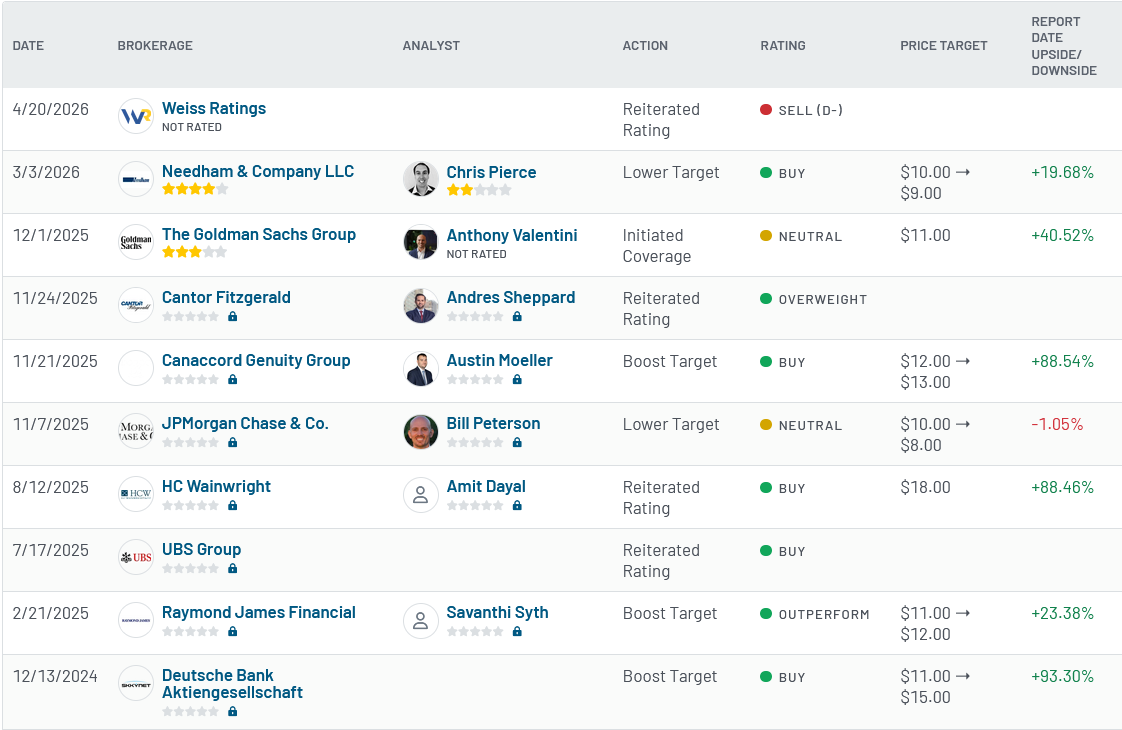Click the REPORT DATE UPSIDE/DOWNSIDE header
This screenshot has width=1122, height=730.
tap(1064, 46)
